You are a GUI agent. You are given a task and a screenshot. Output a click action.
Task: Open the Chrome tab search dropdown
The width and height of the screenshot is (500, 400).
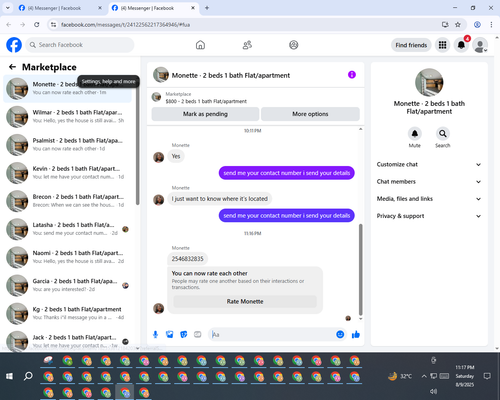point(7,8)
